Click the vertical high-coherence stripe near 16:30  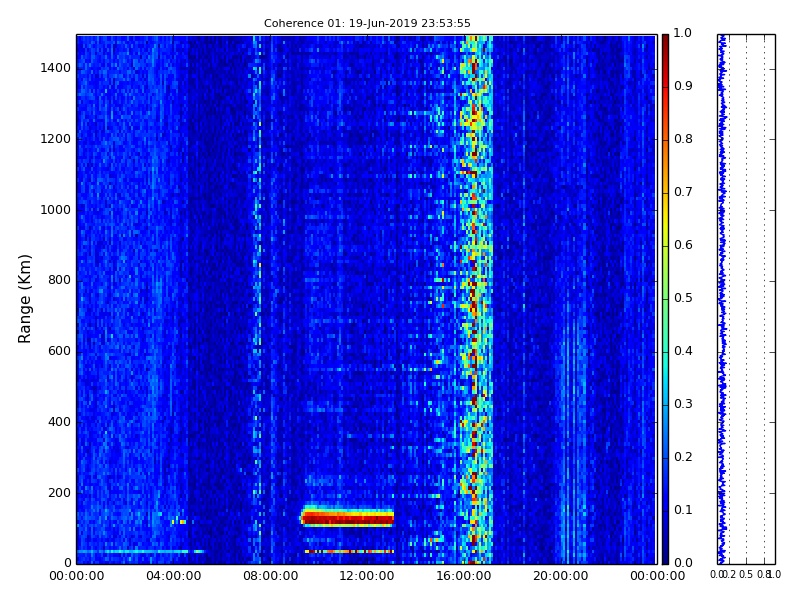click(x=474, y=299)
